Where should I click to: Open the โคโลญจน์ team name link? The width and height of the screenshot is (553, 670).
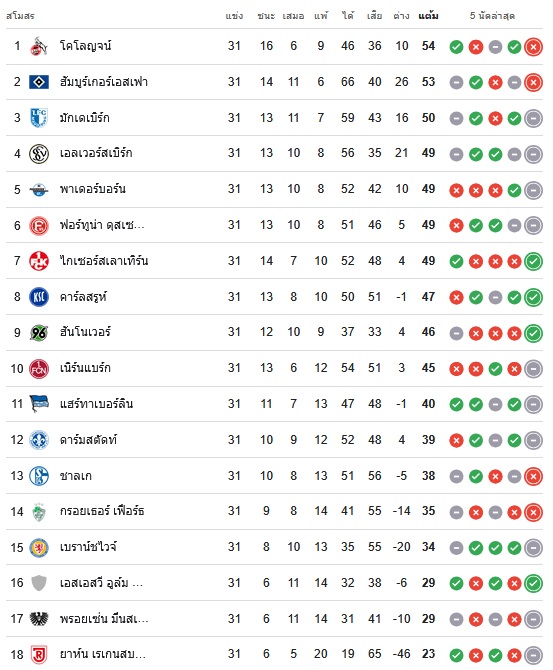pyautogui.click(x=85, y=46)
